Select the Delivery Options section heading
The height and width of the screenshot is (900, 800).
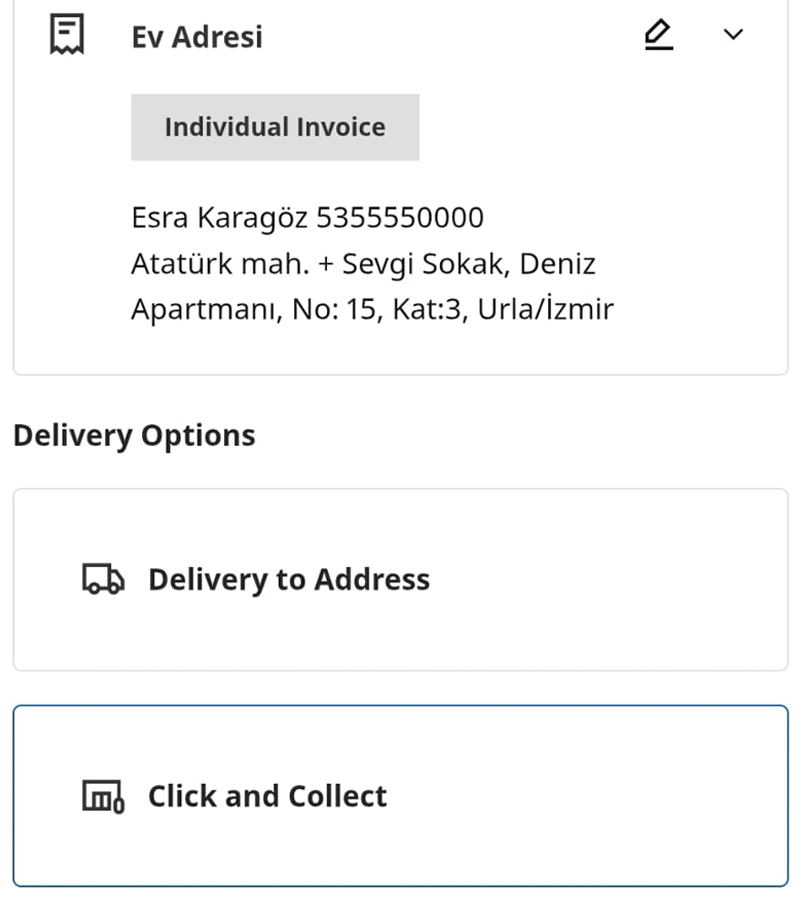133,434
